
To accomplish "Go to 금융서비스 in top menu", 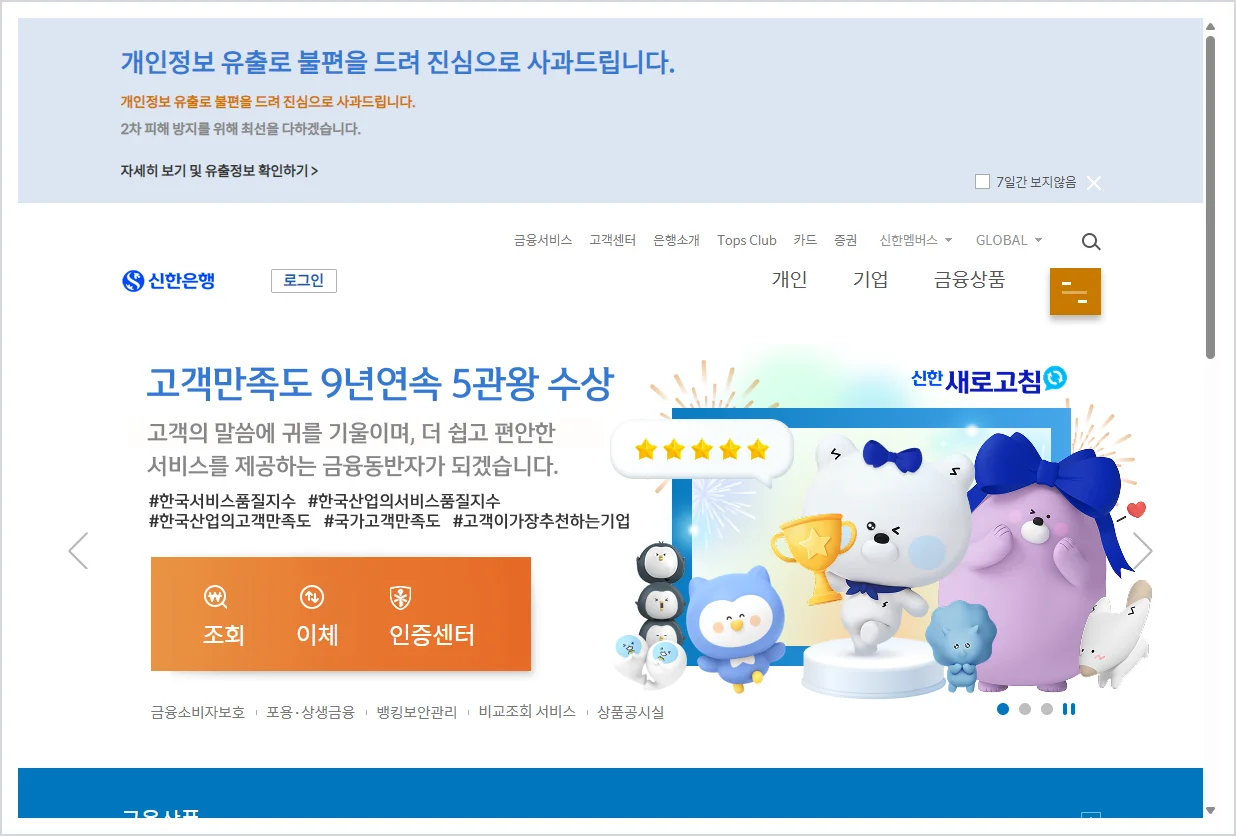I will (x=543, y=240).
